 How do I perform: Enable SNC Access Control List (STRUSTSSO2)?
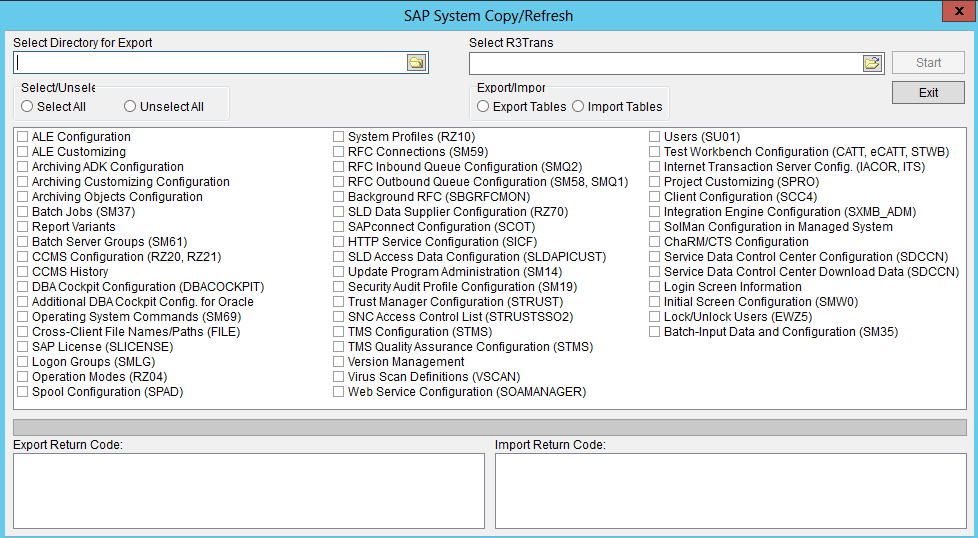tap(339, 317)
